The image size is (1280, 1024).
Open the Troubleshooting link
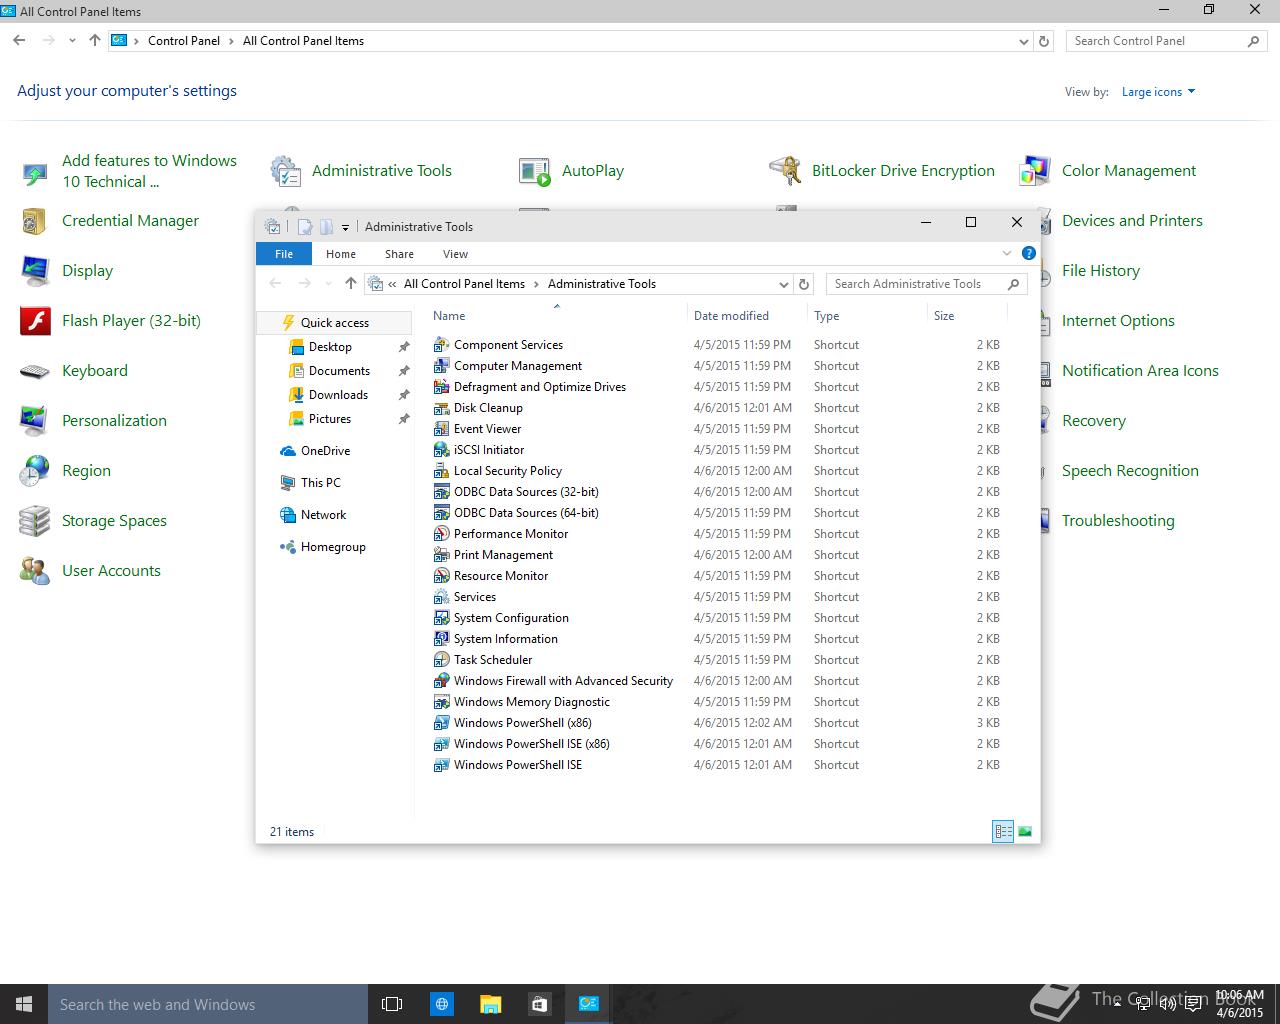point(1118,521)
